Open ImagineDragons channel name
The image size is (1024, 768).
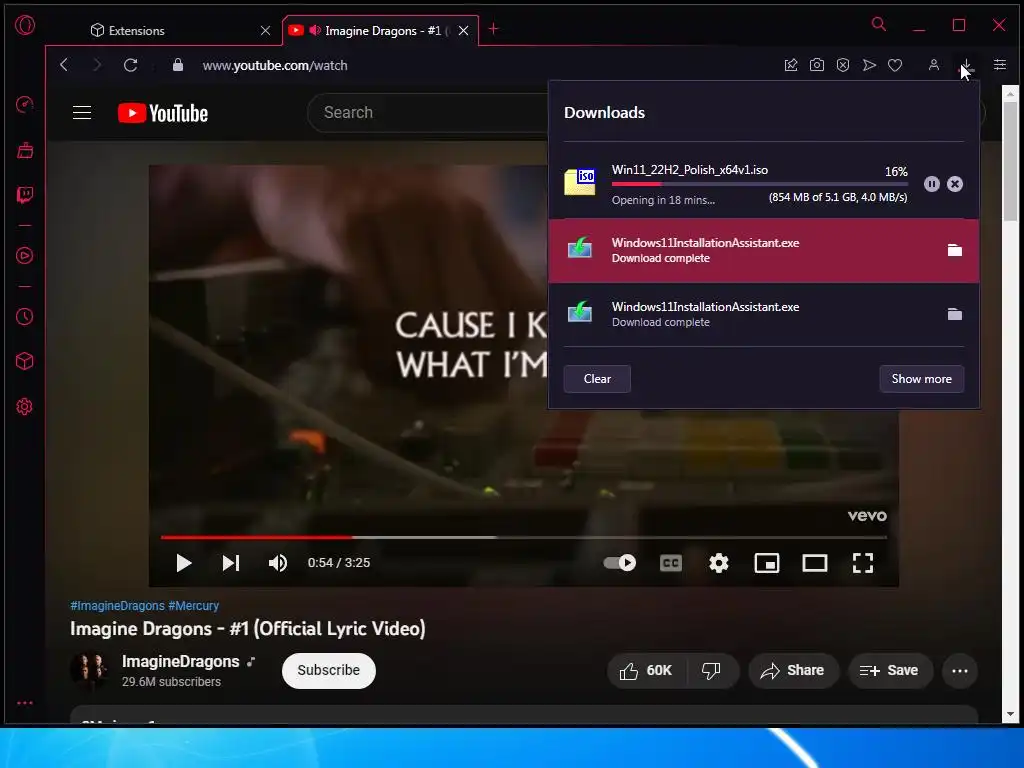click(180, 662)
